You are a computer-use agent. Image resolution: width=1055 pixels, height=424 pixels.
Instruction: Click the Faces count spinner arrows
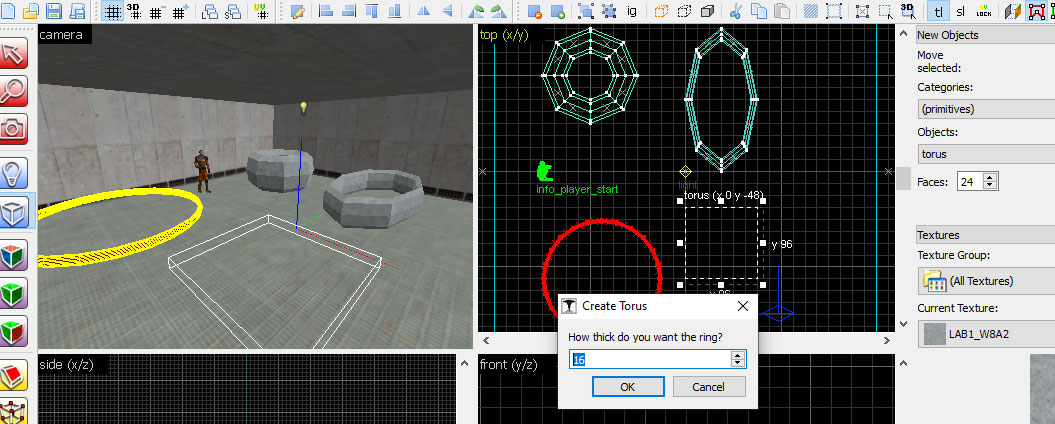pos(990,182)
